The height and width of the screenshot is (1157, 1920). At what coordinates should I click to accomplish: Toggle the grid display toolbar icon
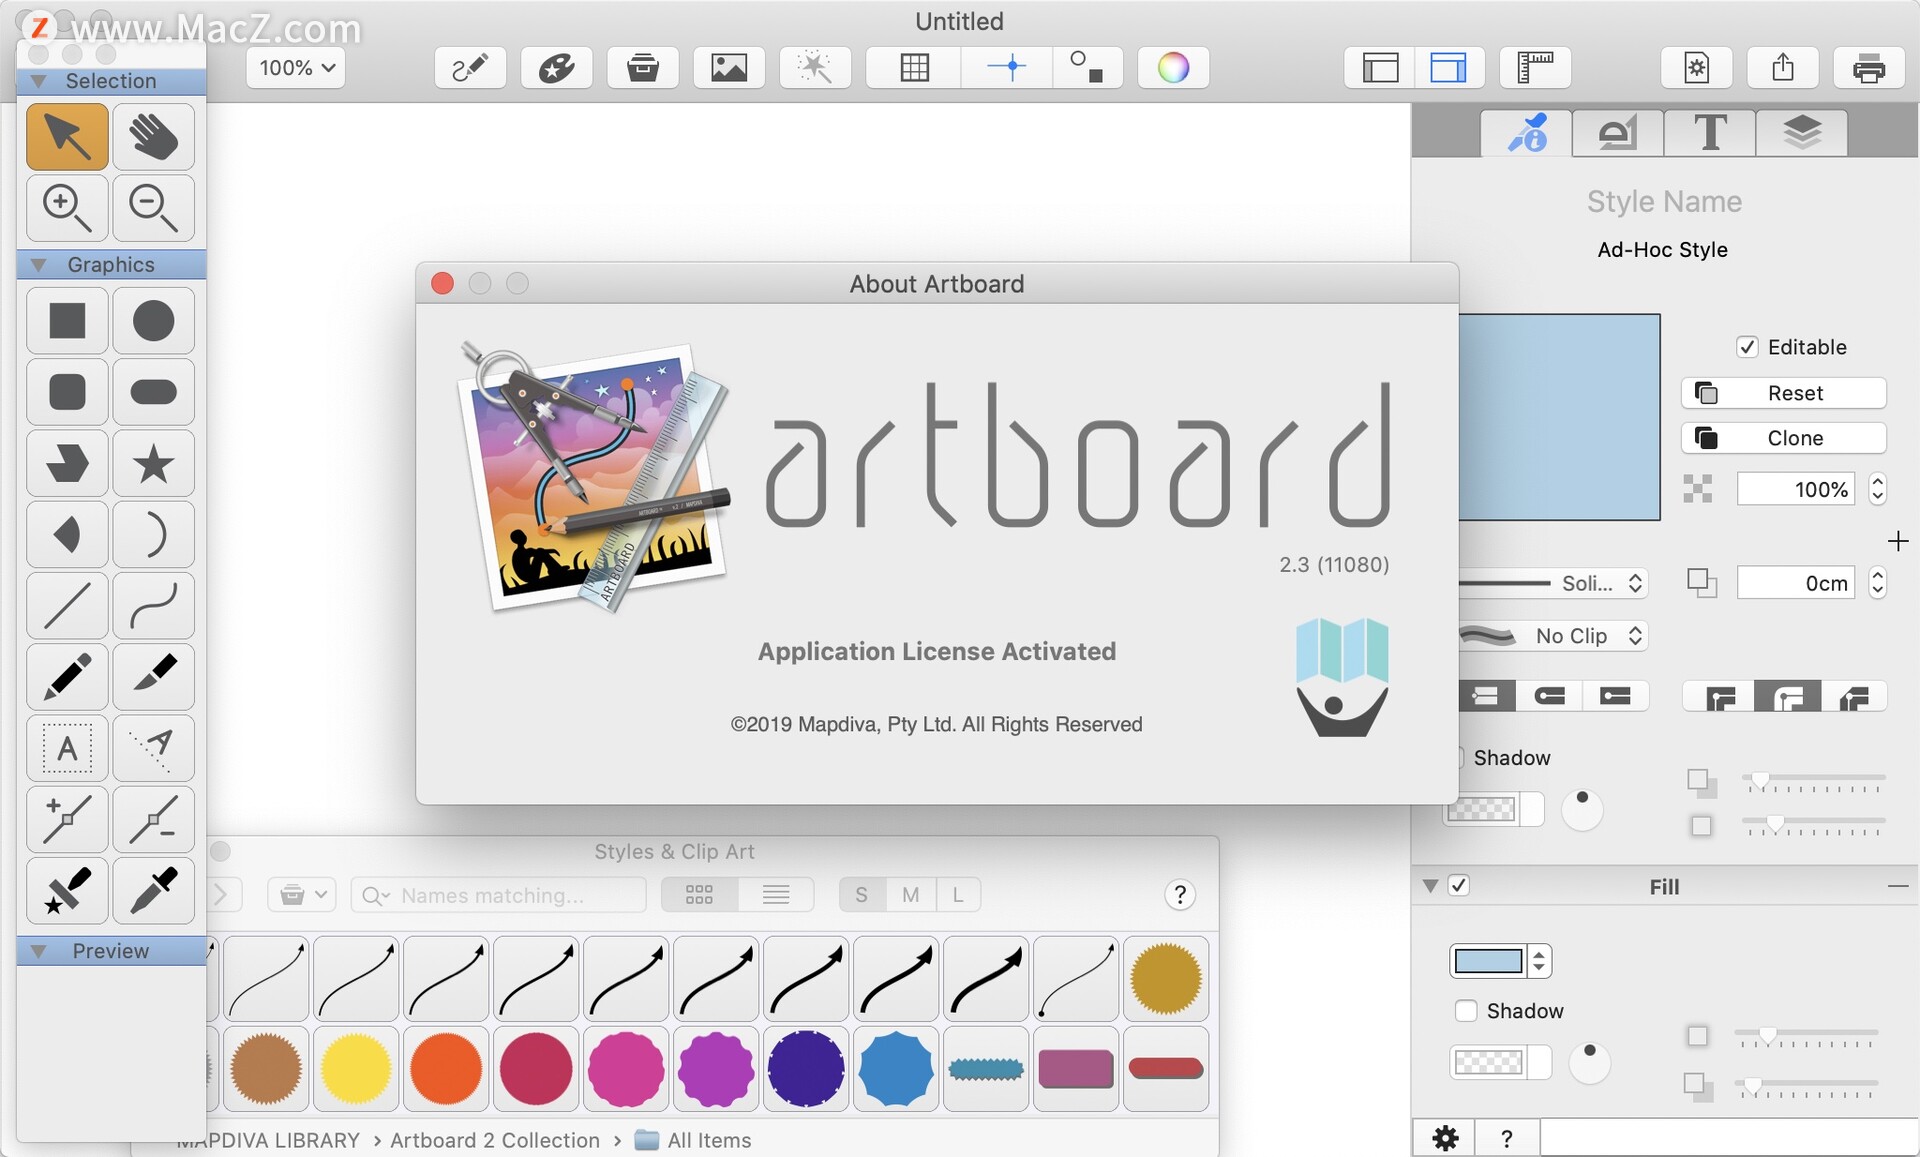tap(914, 68)
